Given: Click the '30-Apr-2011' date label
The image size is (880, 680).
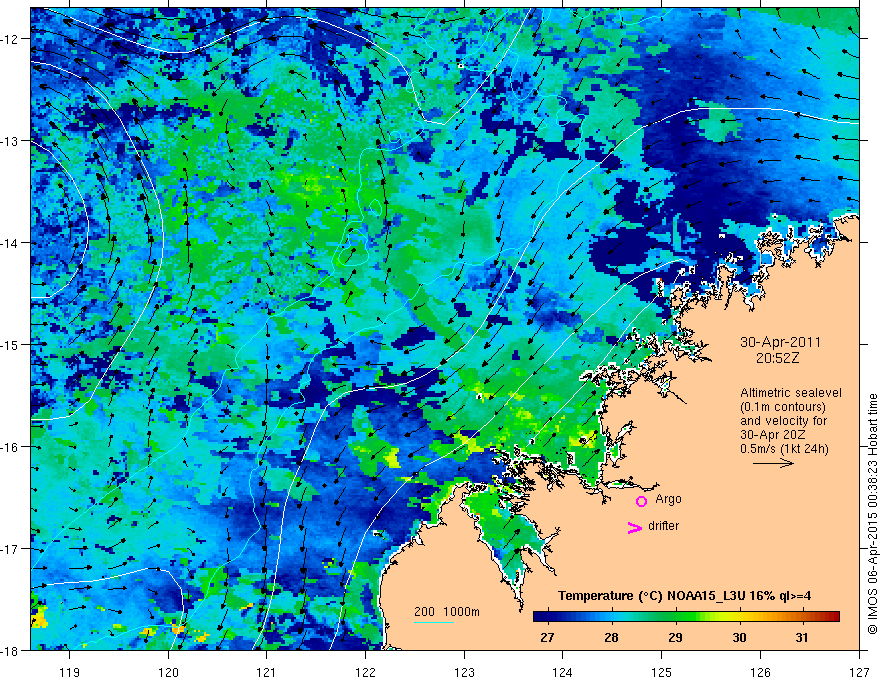Looking at the screenshot, I should (780, 342).
